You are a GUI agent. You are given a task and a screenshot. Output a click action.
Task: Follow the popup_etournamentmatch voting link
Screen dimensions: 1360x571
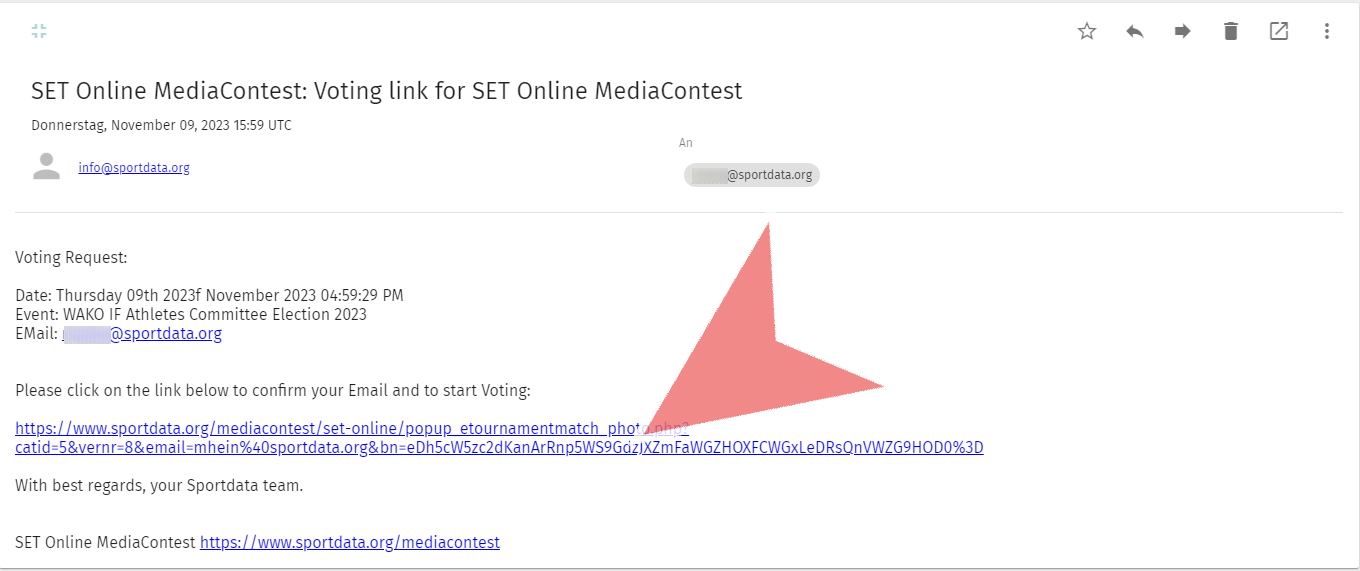pos(499,438)
